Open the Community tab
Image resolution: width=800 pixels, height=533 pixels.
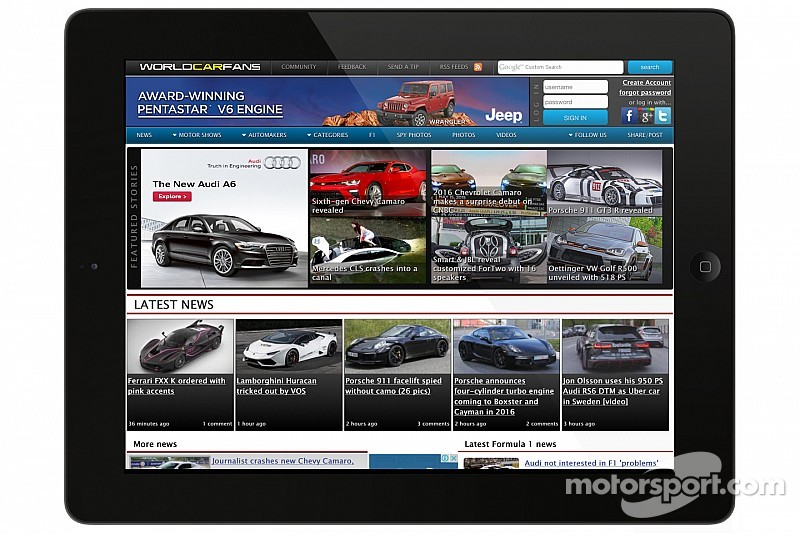298,67
